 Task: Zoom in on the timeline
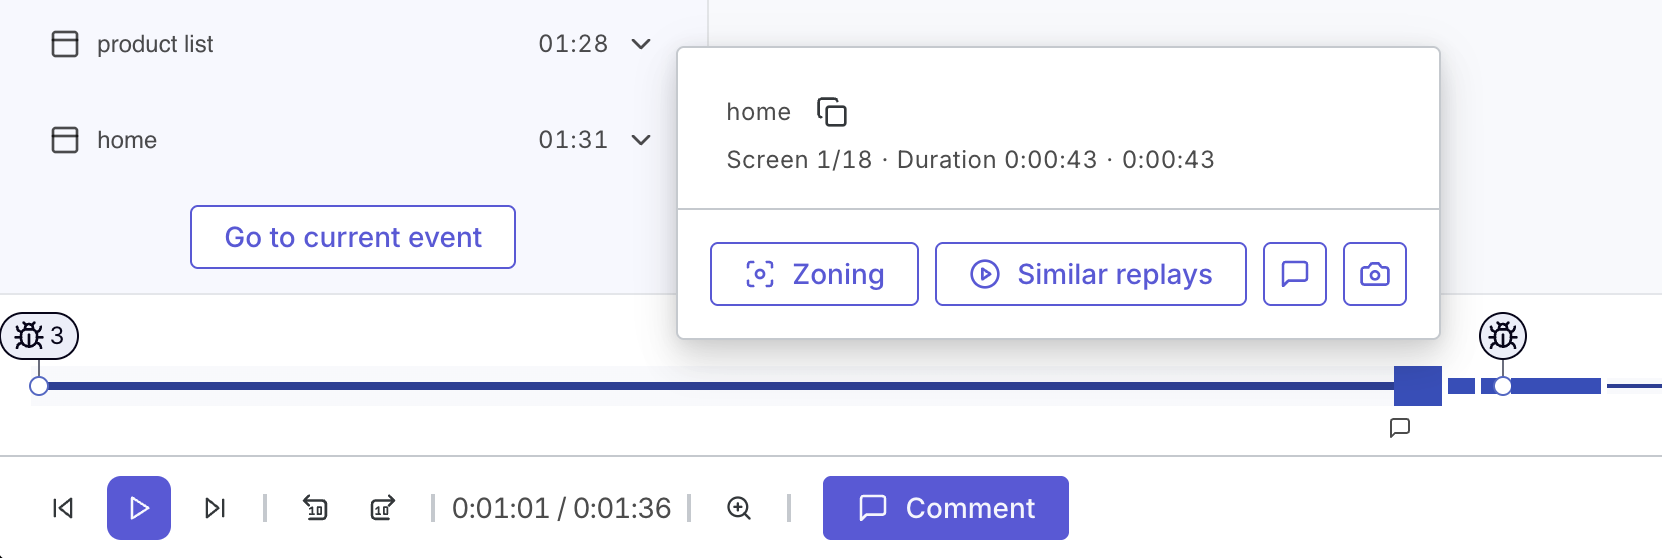coord(739,508)
